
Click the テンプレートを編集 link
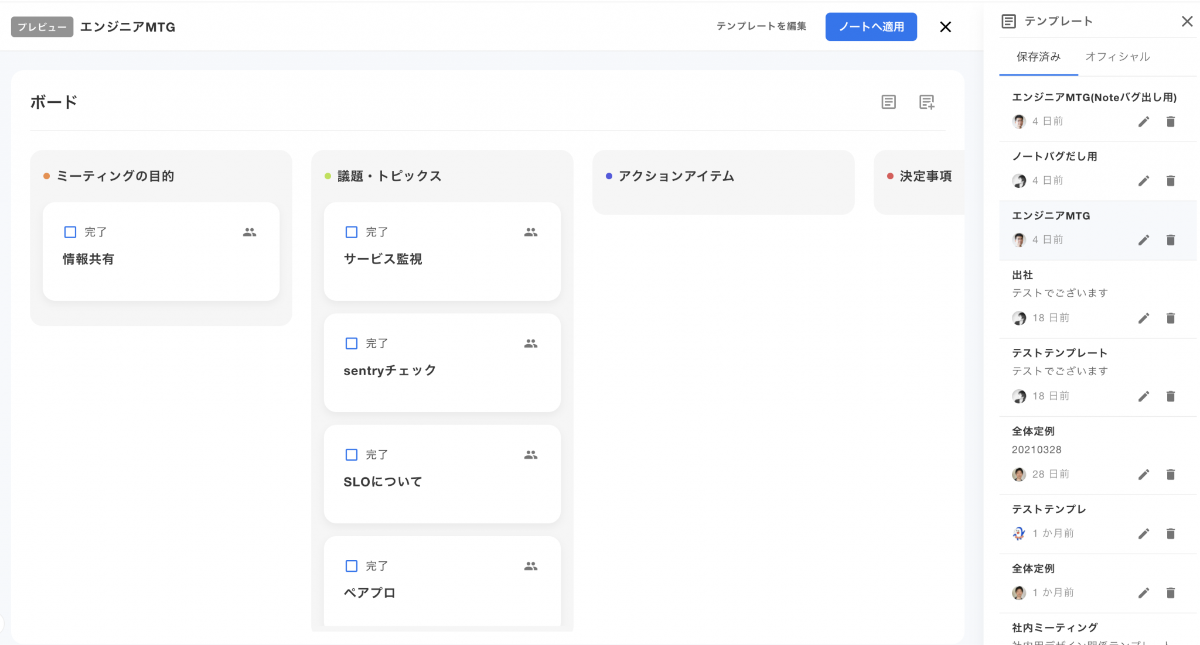click(761, 27)
